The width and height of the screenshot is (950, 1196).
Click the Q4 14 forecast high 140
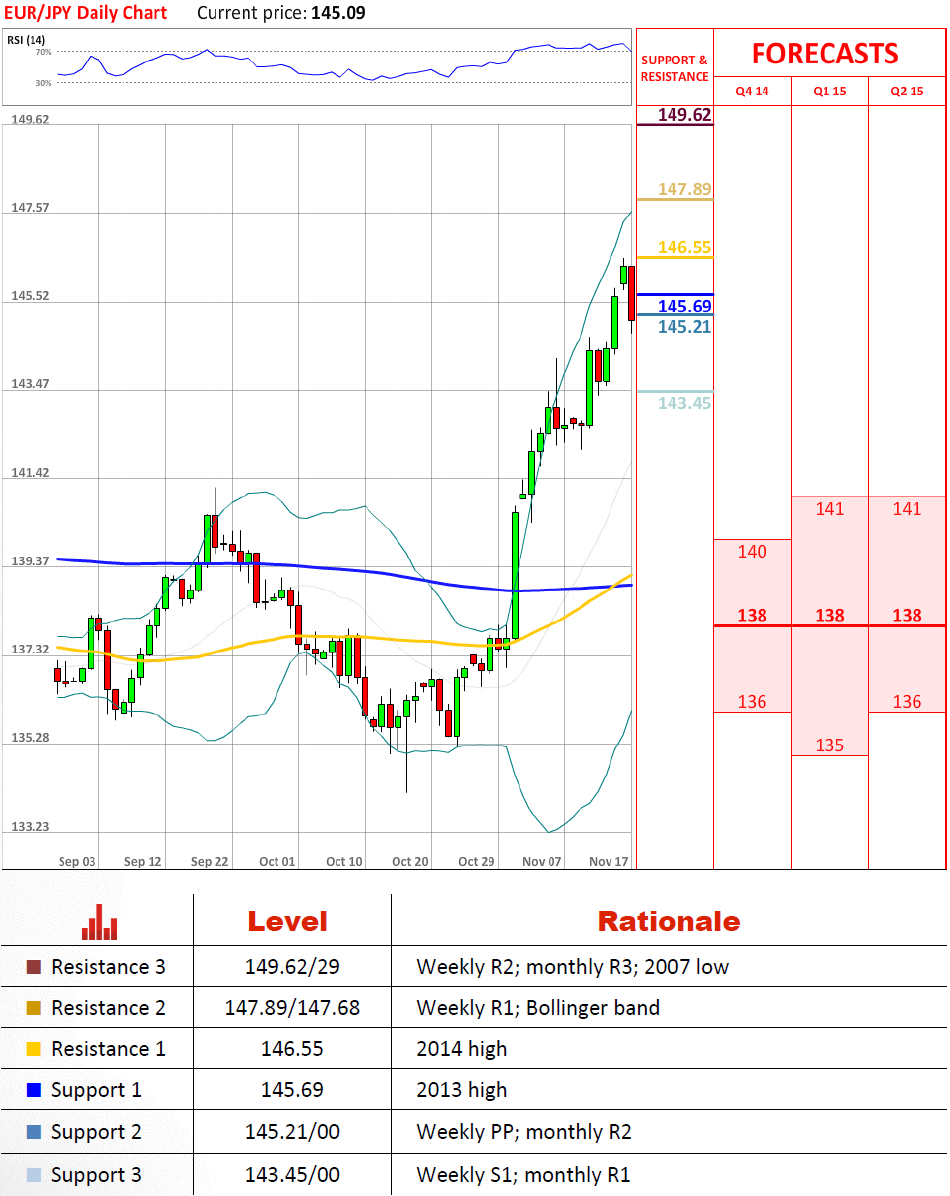752,551
